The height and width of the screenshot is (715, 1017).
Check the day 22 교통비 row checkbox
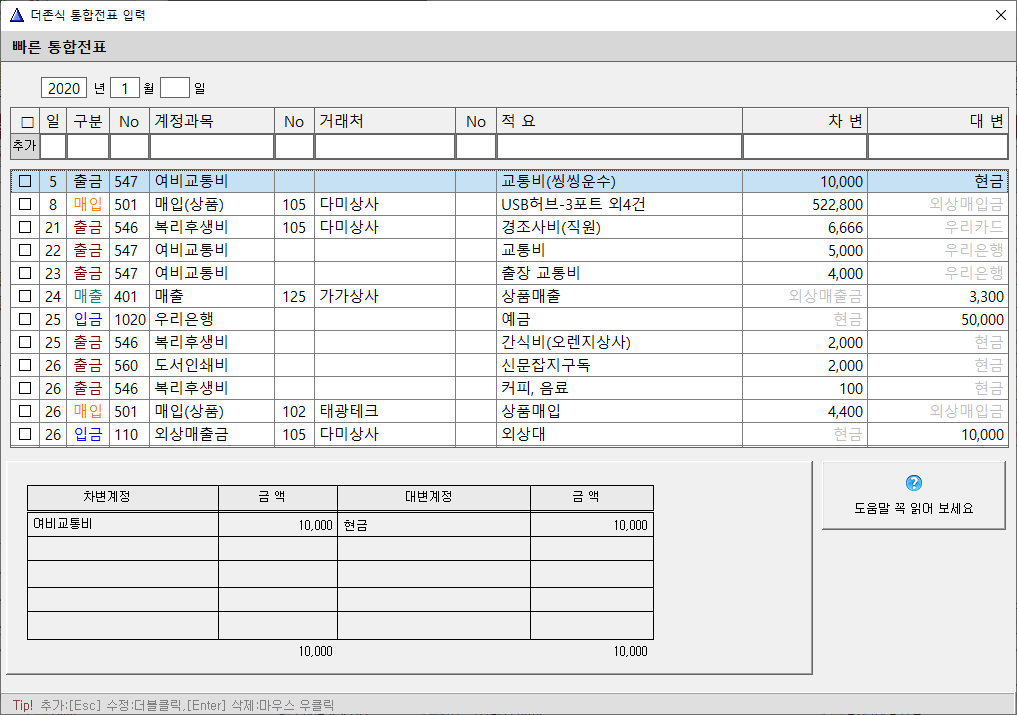25,250
